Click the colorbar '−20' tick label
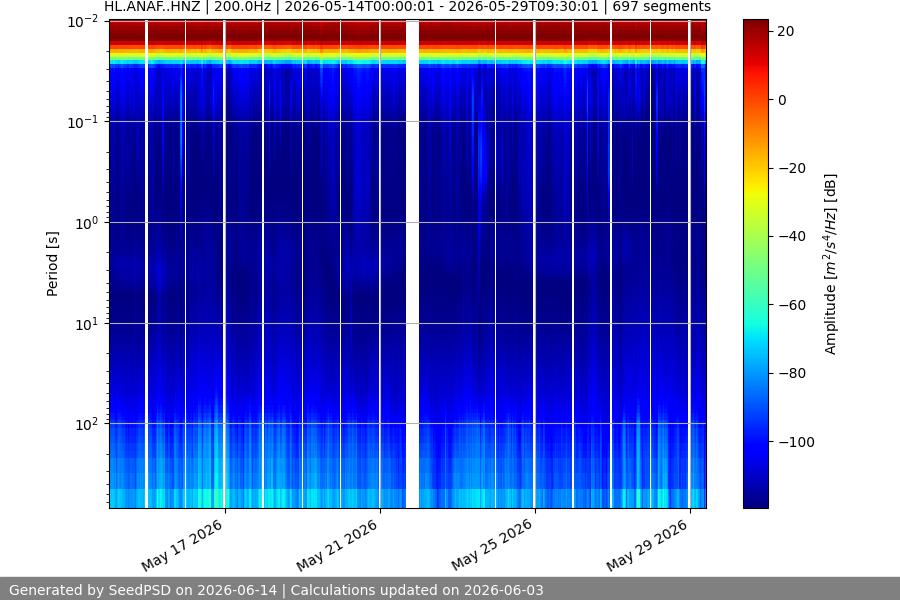The height and width of the screenshot is (600, 900). point(791,168)
